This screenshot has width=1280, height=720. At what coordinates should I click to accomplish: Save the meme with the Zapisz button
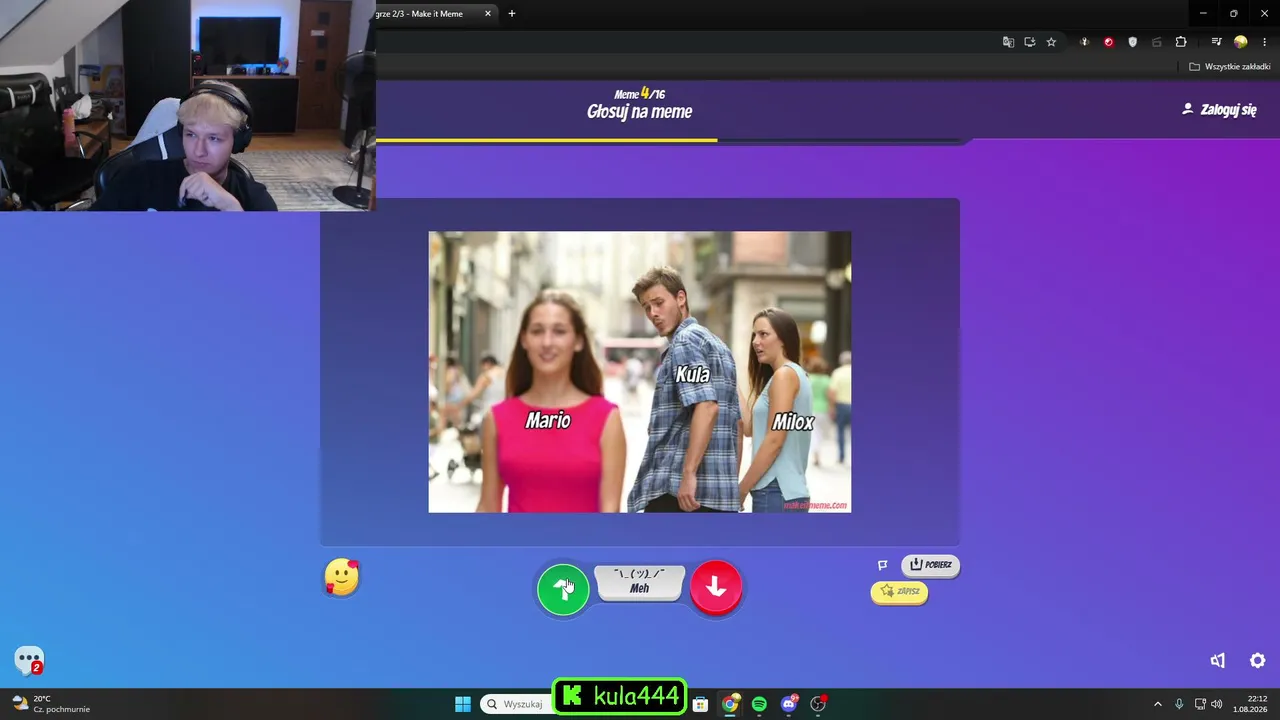(899, 592)
